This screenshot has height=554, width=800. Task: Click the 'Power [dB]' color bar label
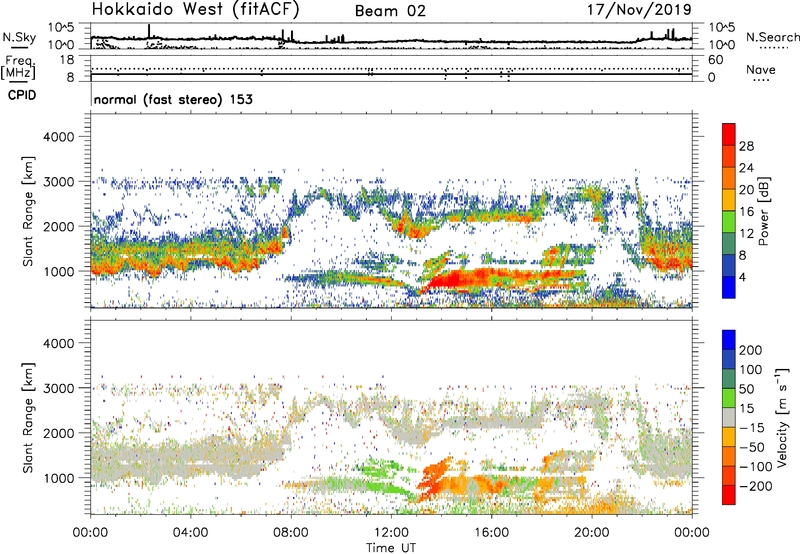click(764, 211)
